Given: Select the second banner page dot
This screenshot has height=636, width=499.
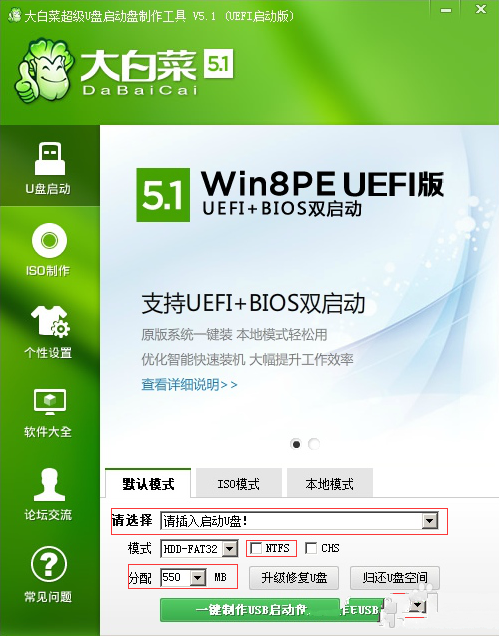Looking at the screenshot, I should (x=314, y=444).
